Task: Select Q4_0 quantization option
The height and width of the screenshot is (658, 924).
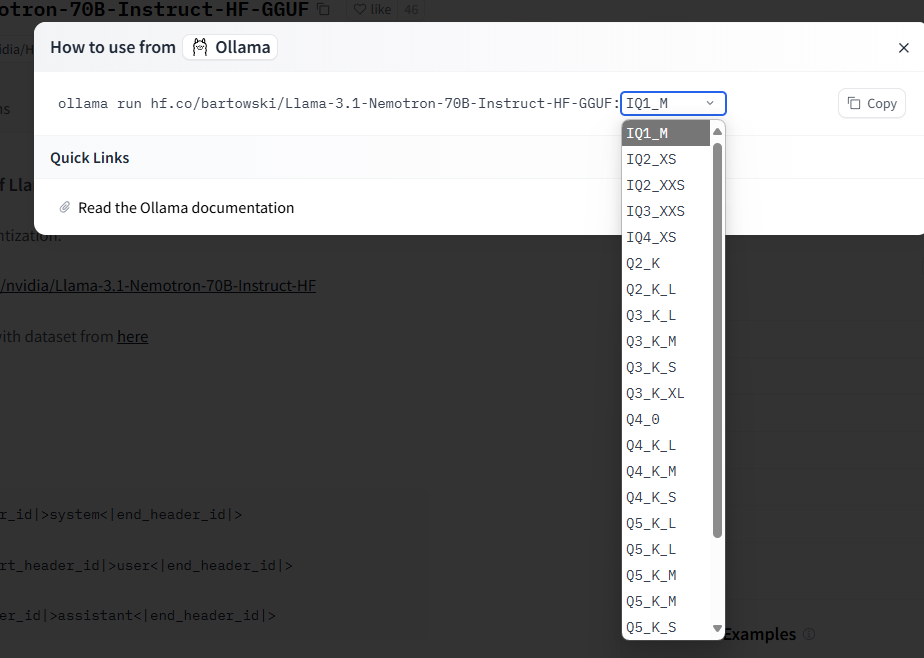Action: [x=666, y=419]
